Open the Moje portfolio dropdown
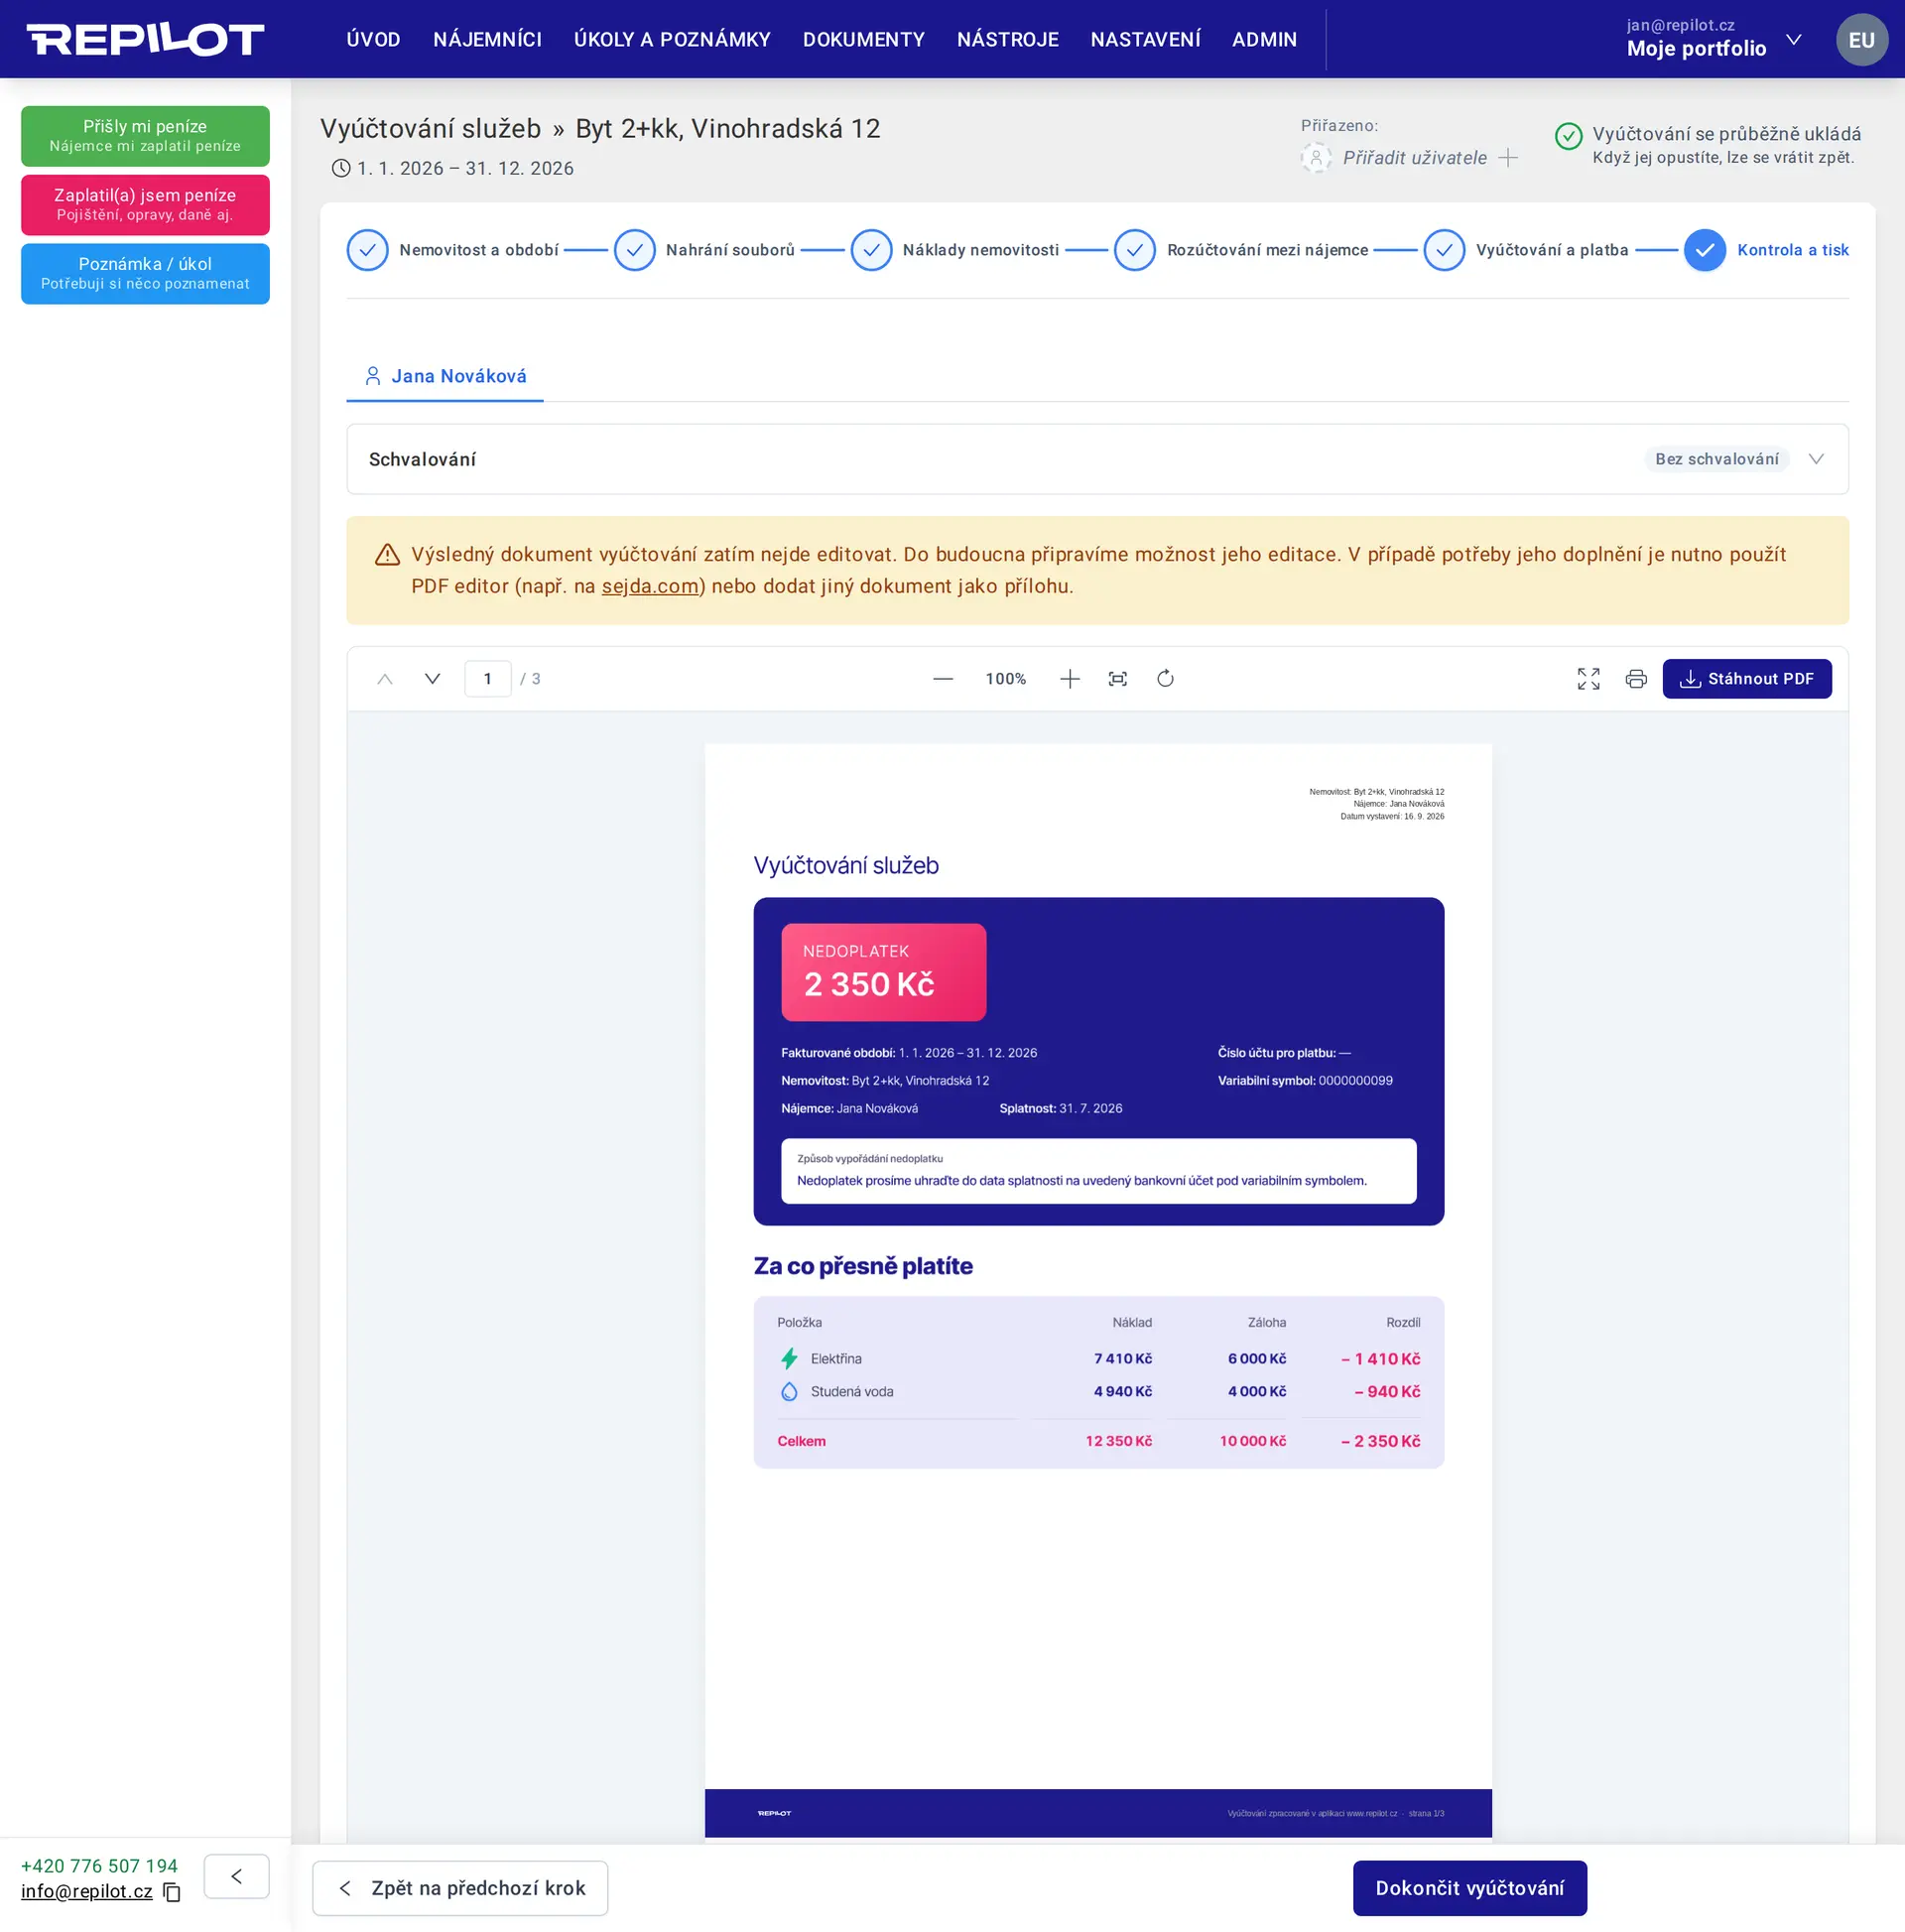1905x1932 pixels. [x=1714, y=39]
